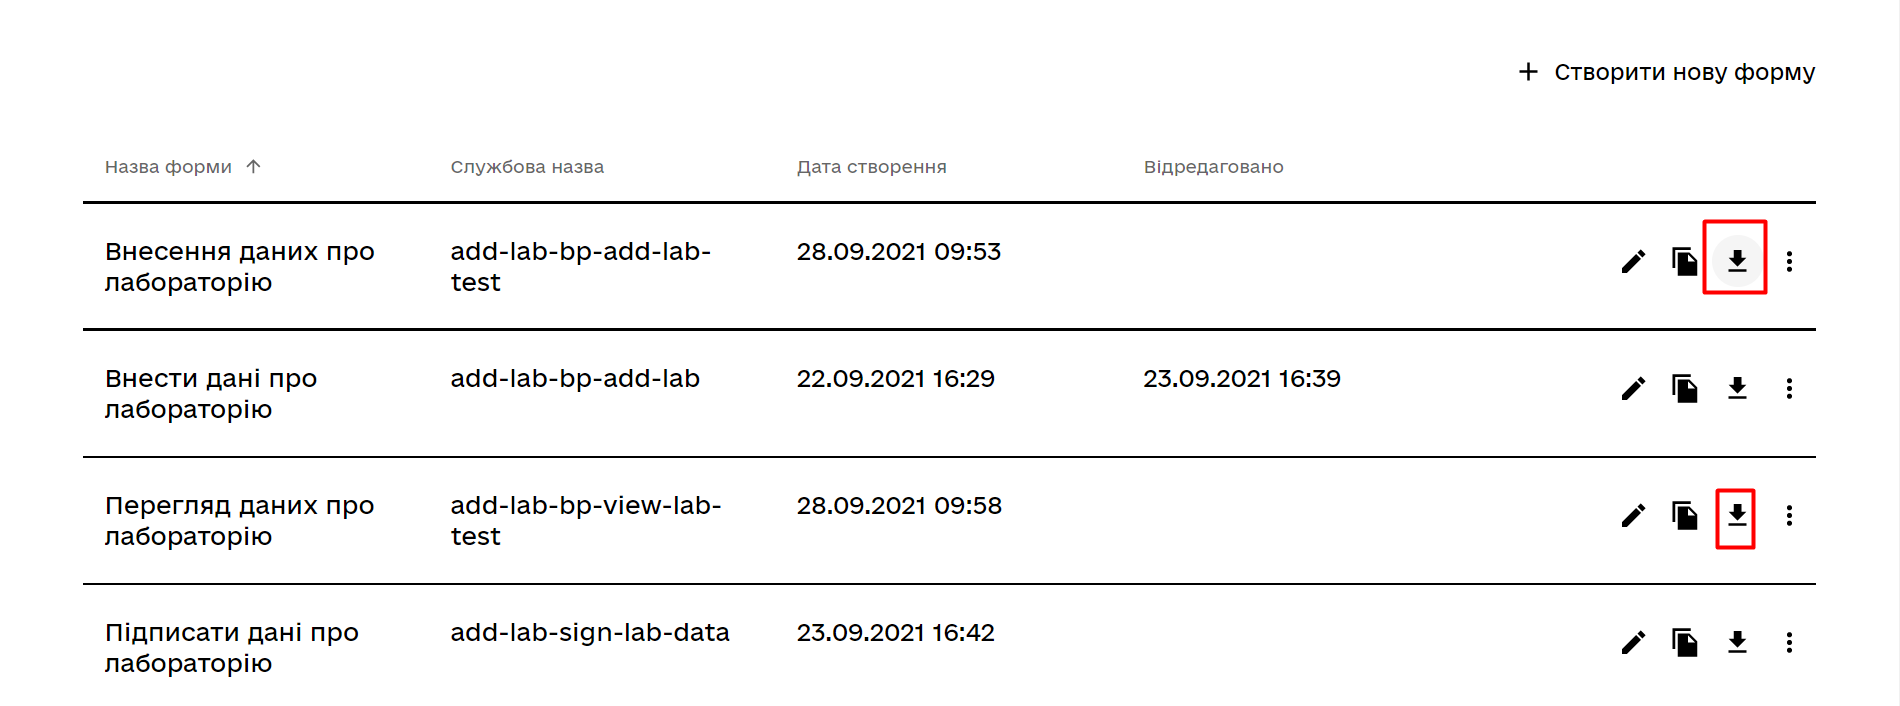Edit the form add-lab-bp-add-lab

point(1633,389)
